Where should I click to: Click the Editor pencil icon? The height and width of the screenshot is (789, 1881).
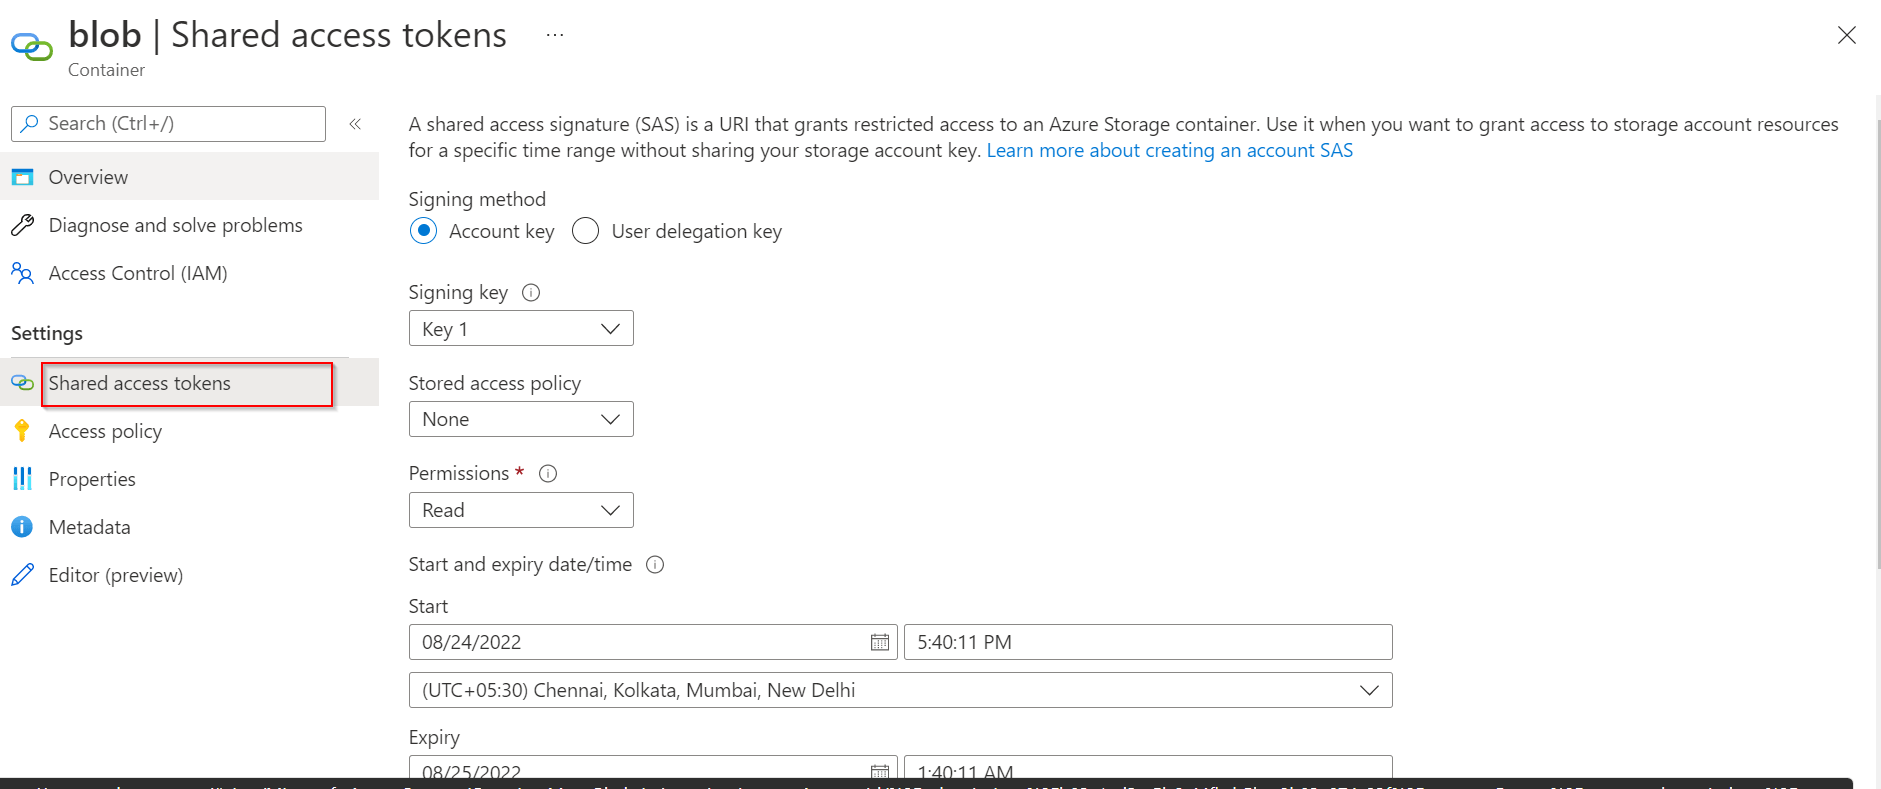point(22,575)
